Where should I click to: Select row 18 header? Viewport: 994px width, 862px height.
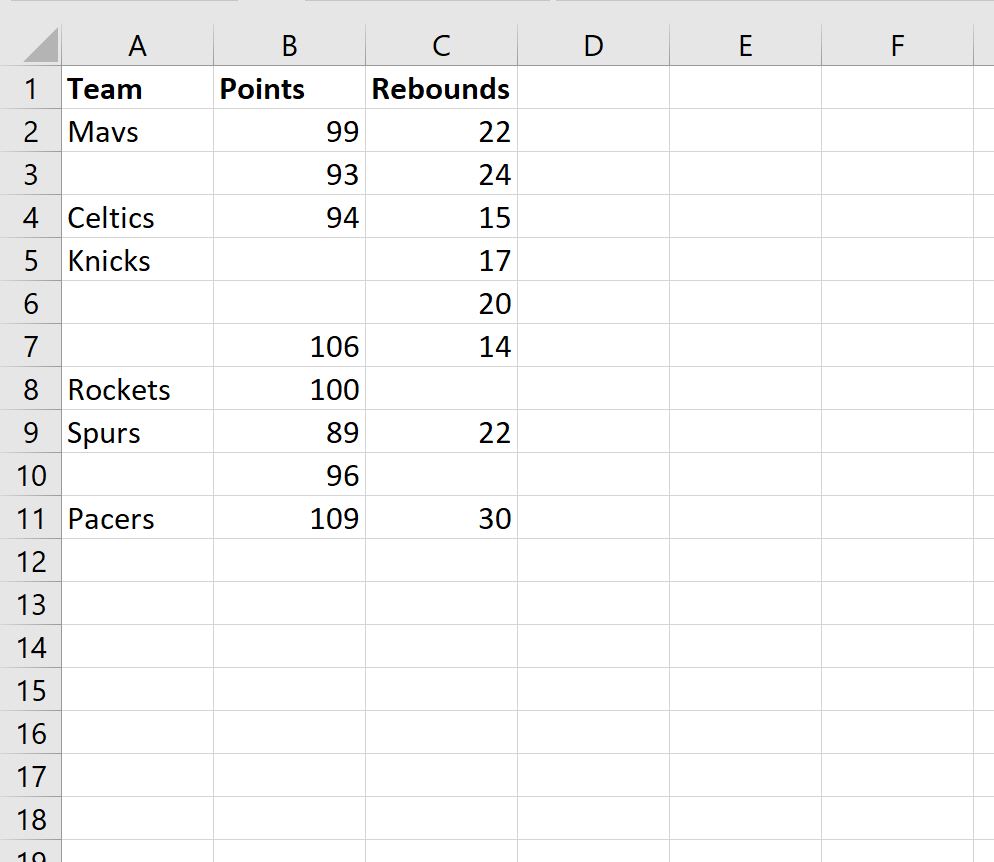click(31, 820)
